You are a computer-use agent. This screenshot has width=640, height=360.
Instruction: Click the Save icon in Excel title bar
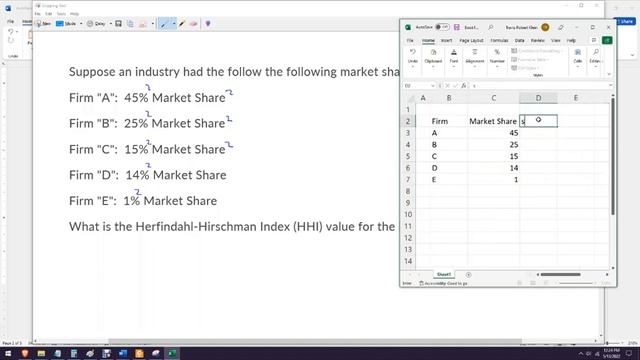(456, 27)
